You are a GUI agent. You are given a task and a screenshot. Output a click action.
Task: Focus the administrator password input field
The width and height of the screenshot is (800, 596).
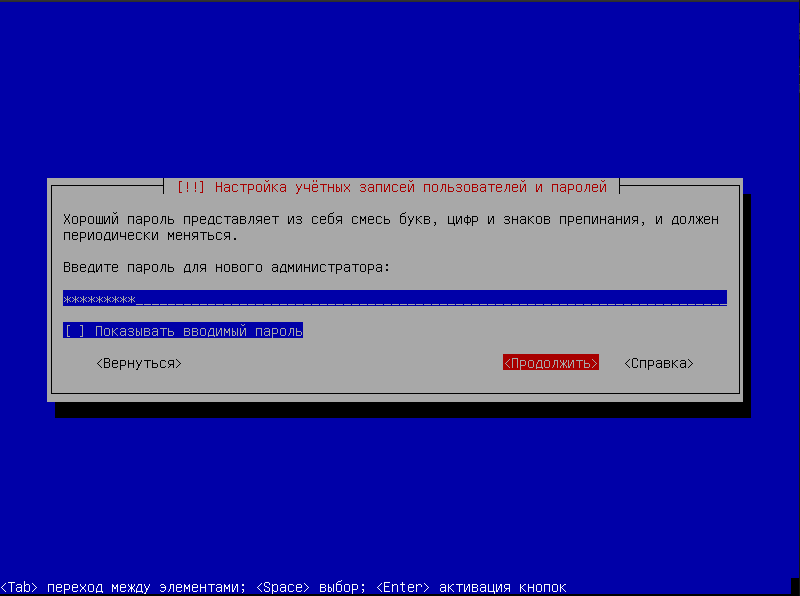394,298
